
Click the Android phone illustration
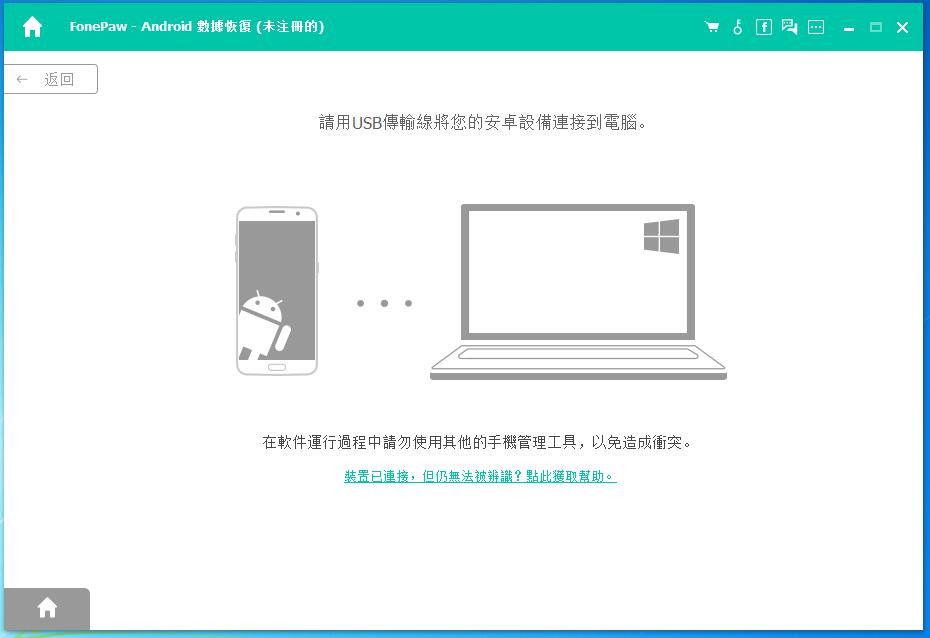click(x=277, y=291)
